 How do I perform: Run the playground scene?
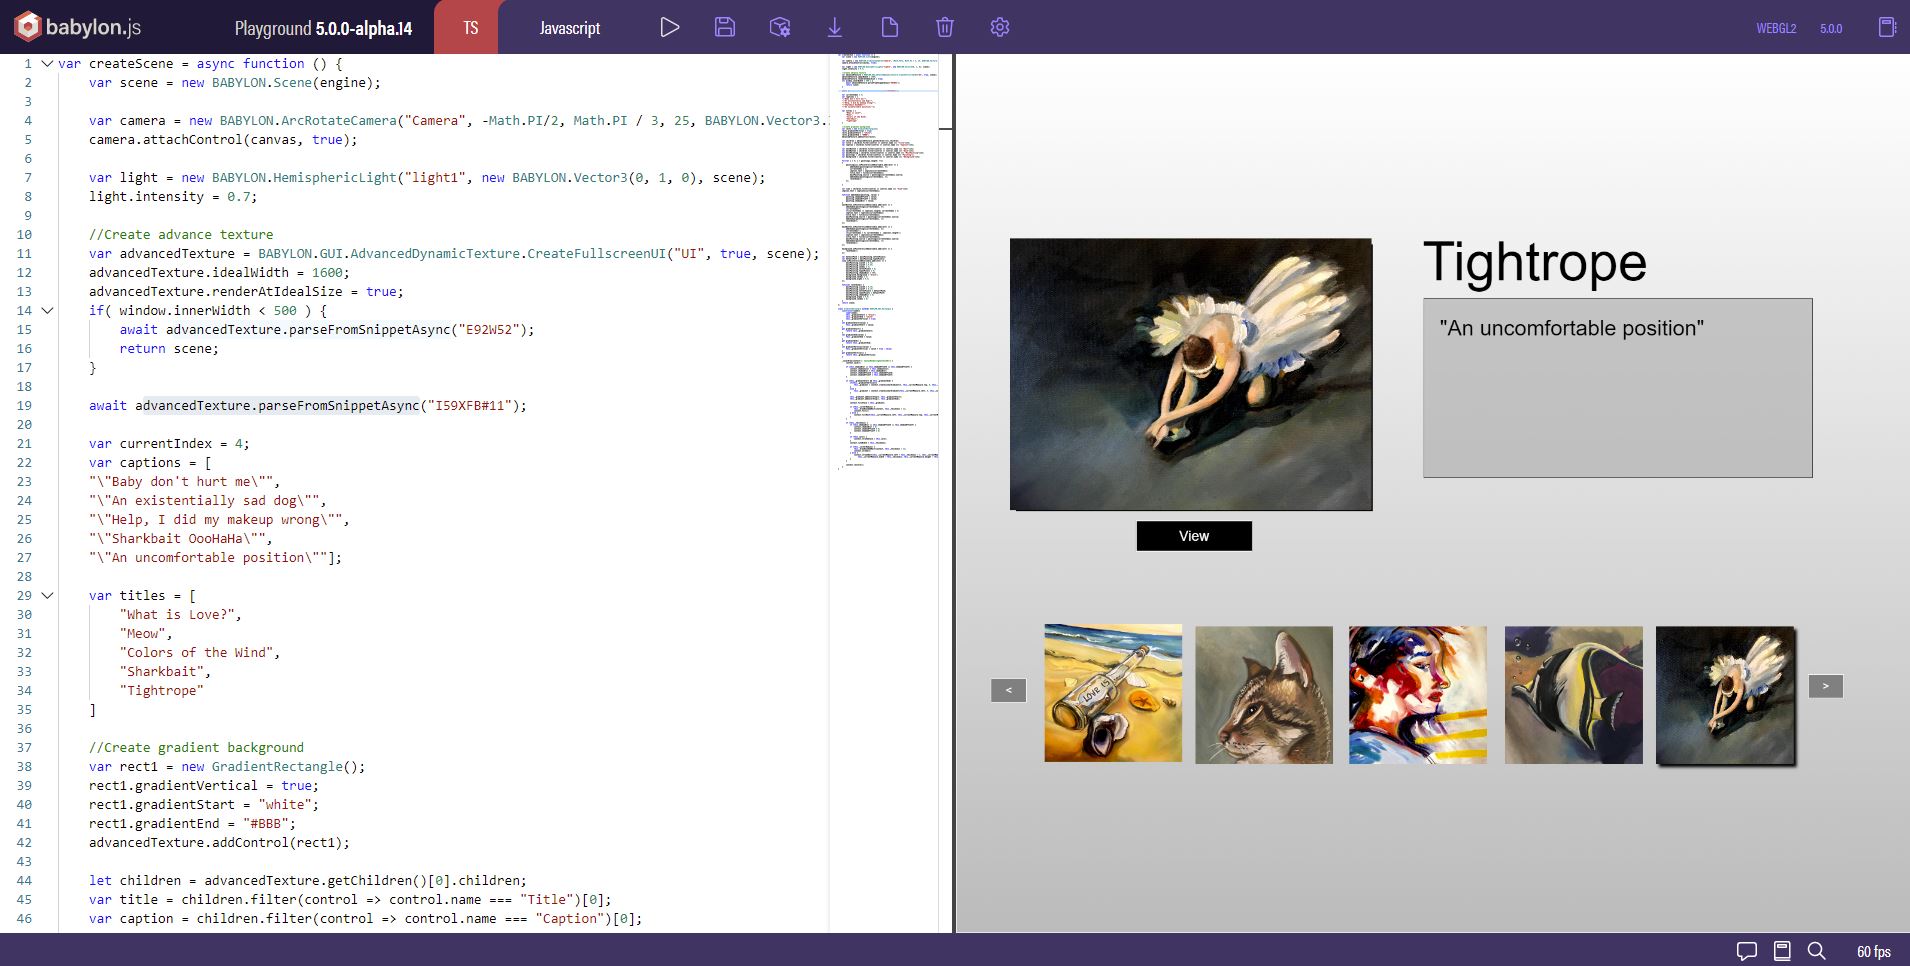(x=670, y=27)
